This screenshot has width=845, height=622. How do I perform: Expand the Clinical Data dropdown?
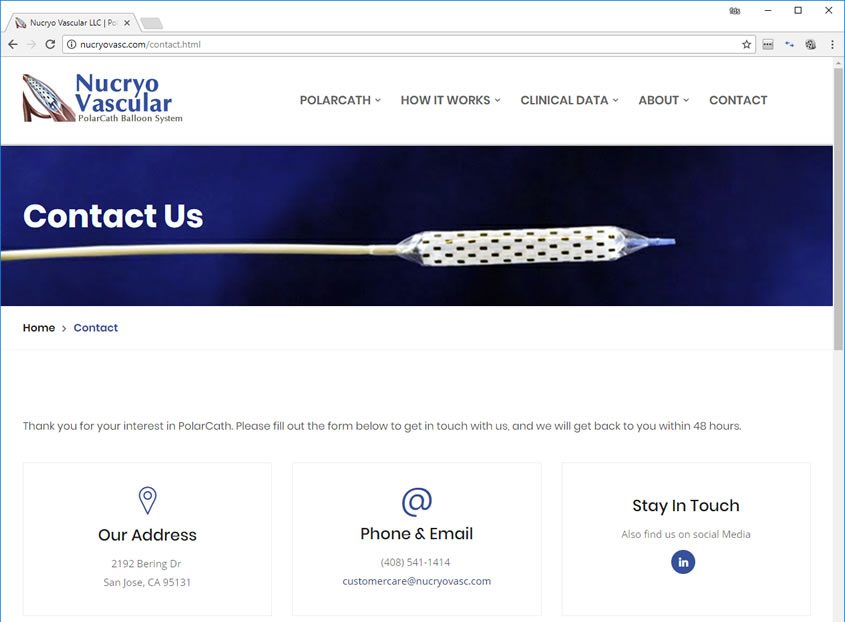point(569,100)
